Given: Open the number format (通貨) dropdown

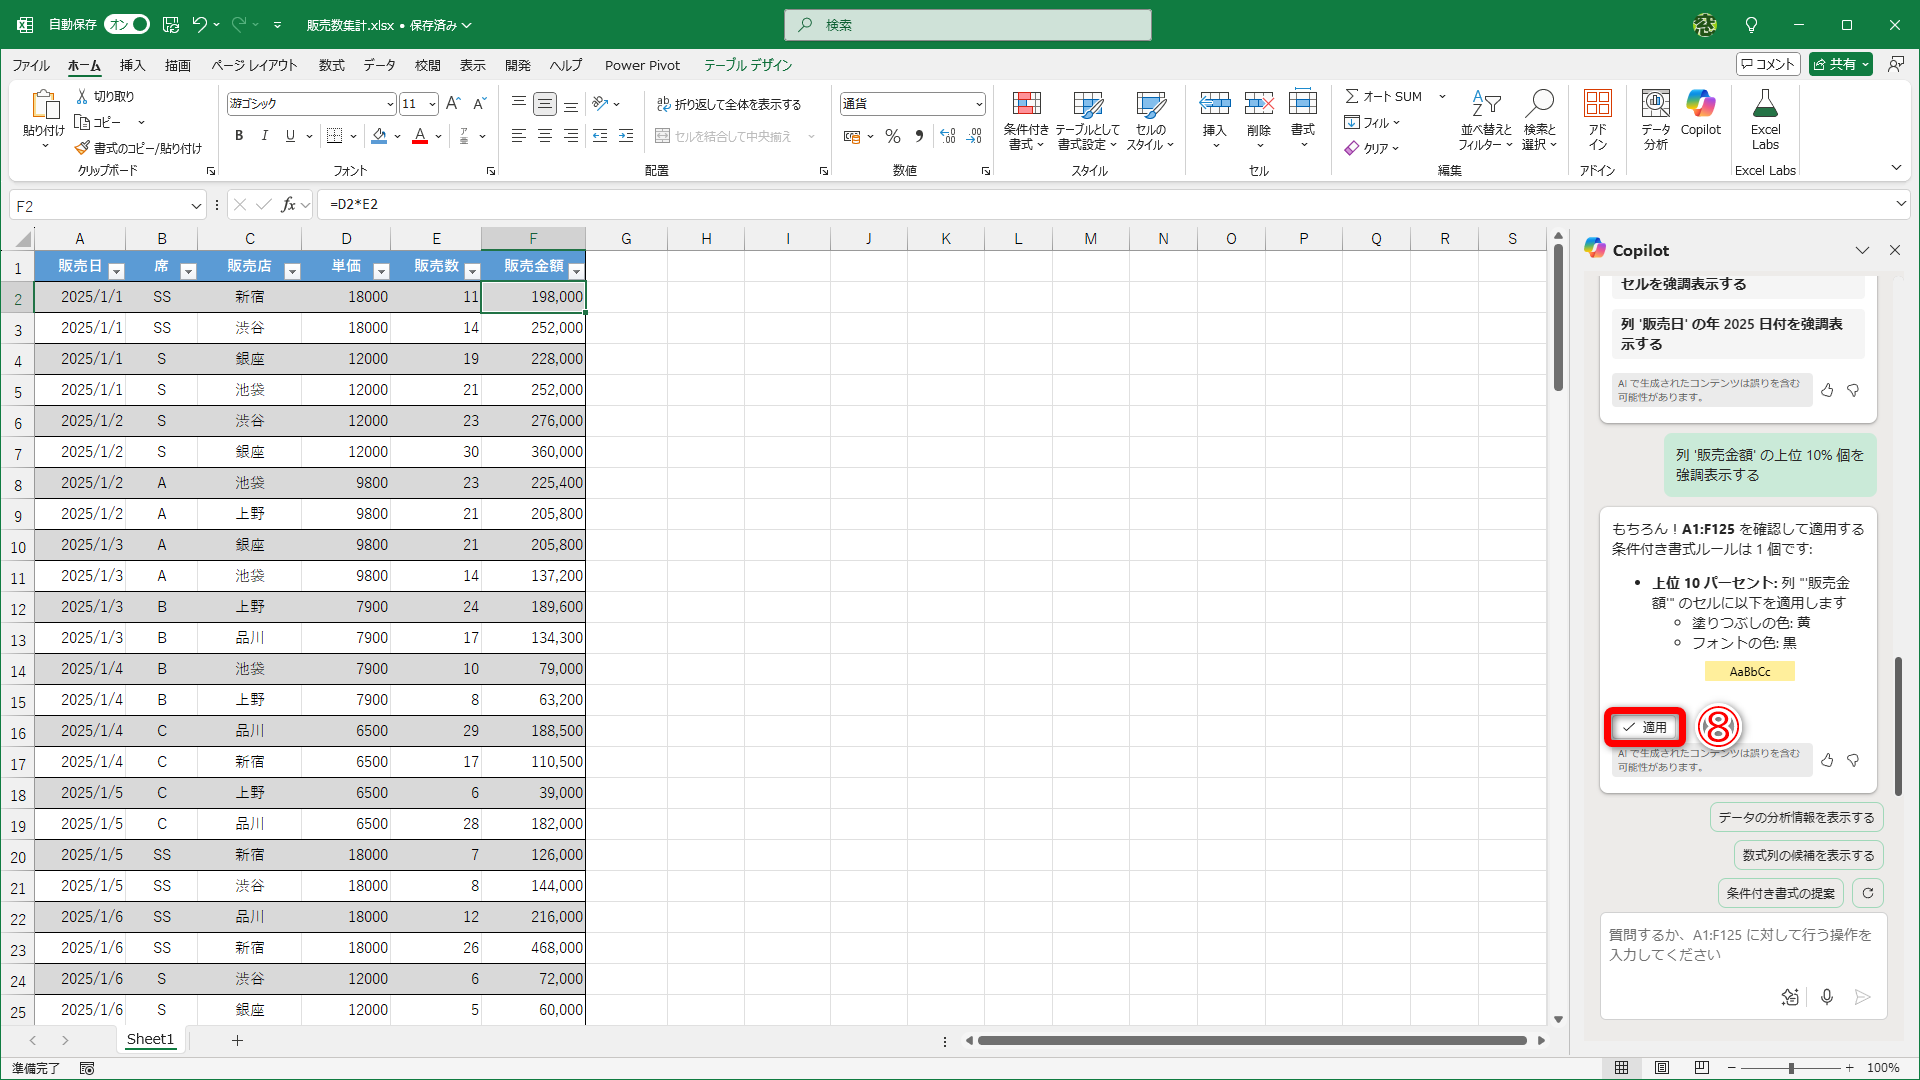Looking at the screenshot, I should pyautogui.click(x=978, y=104).
